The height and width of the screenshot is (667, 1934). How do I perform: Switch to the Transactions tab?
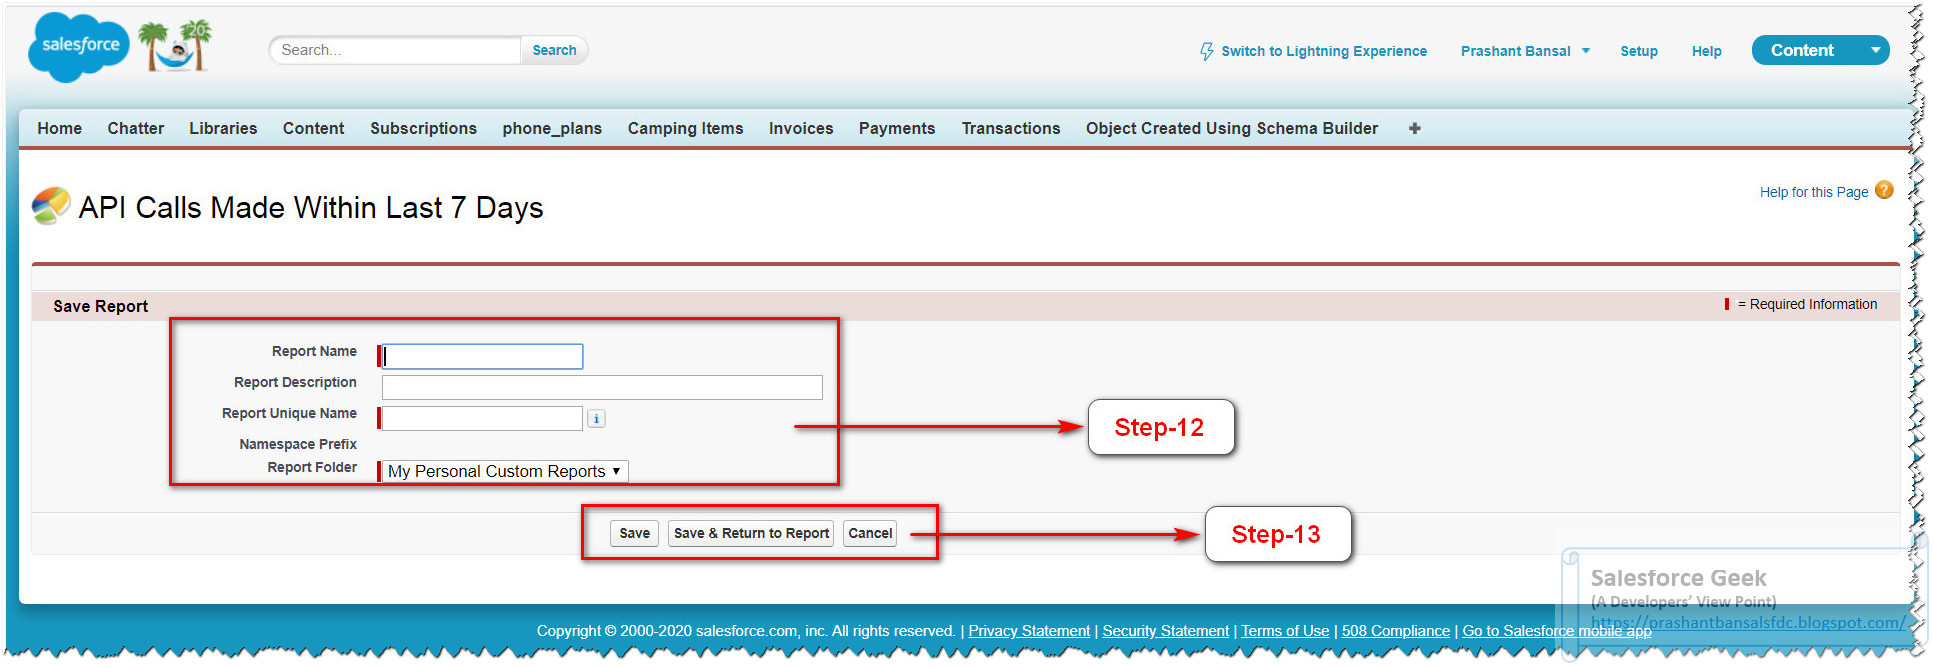point(1011,128)
